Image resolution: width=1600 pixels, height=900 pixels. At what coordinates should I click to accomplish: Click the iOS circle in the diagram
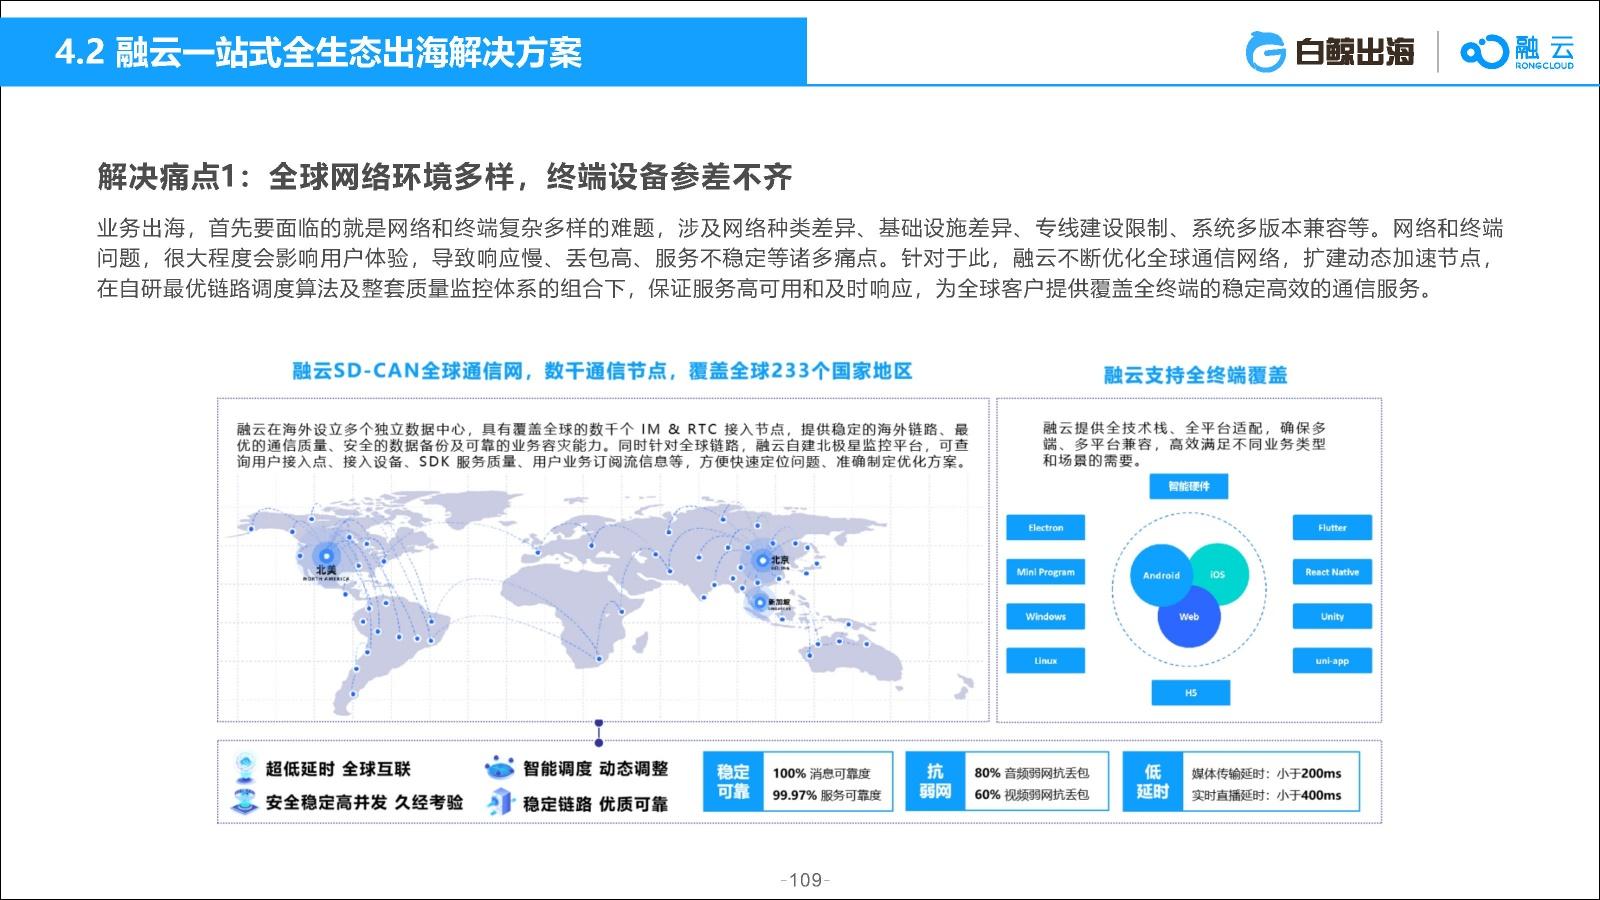pos(1218,574)
